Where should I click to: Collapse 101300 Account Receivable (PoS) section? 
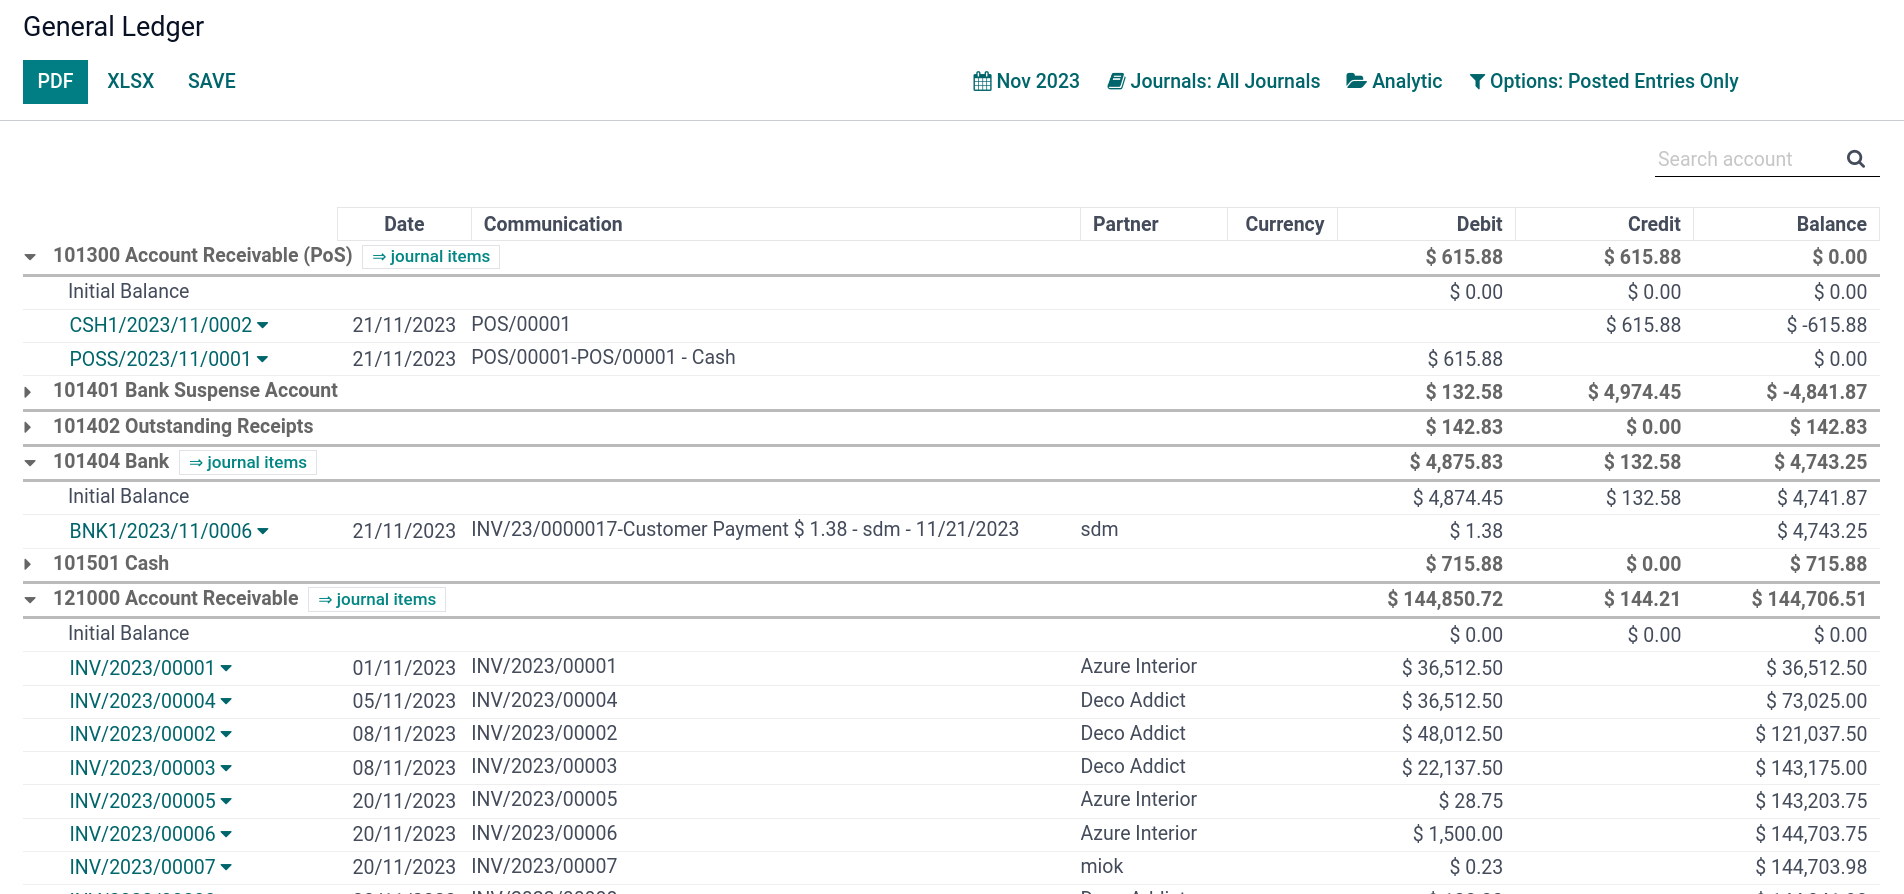(30, 257)
